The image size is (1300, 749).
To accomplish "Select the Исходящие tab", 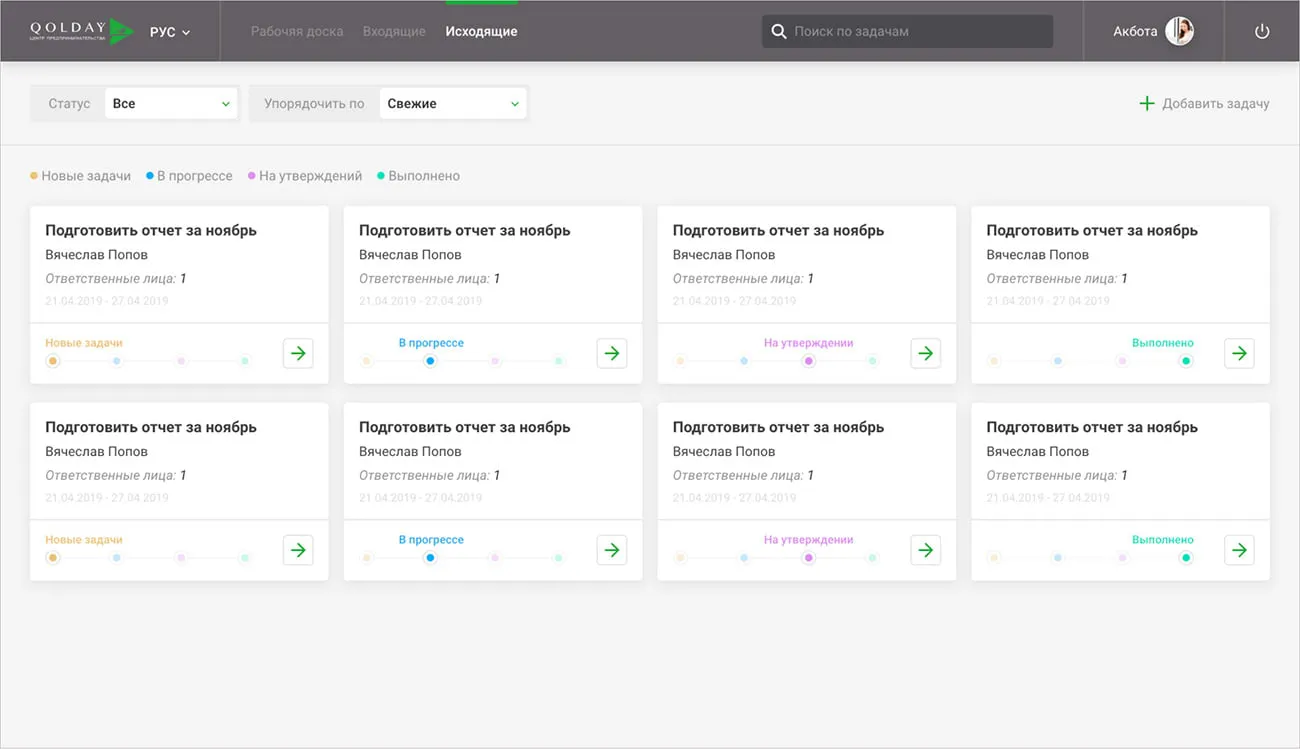I will click(481, 32).
